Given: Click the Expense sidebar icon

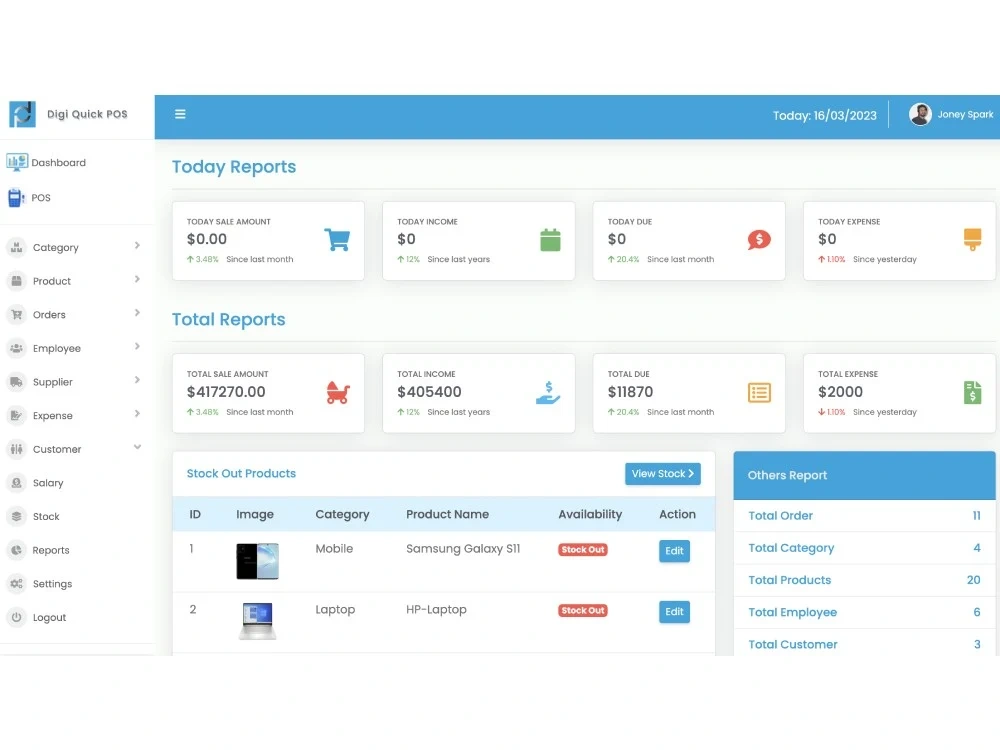Looking at the screenshot, I should coord(17,415).
